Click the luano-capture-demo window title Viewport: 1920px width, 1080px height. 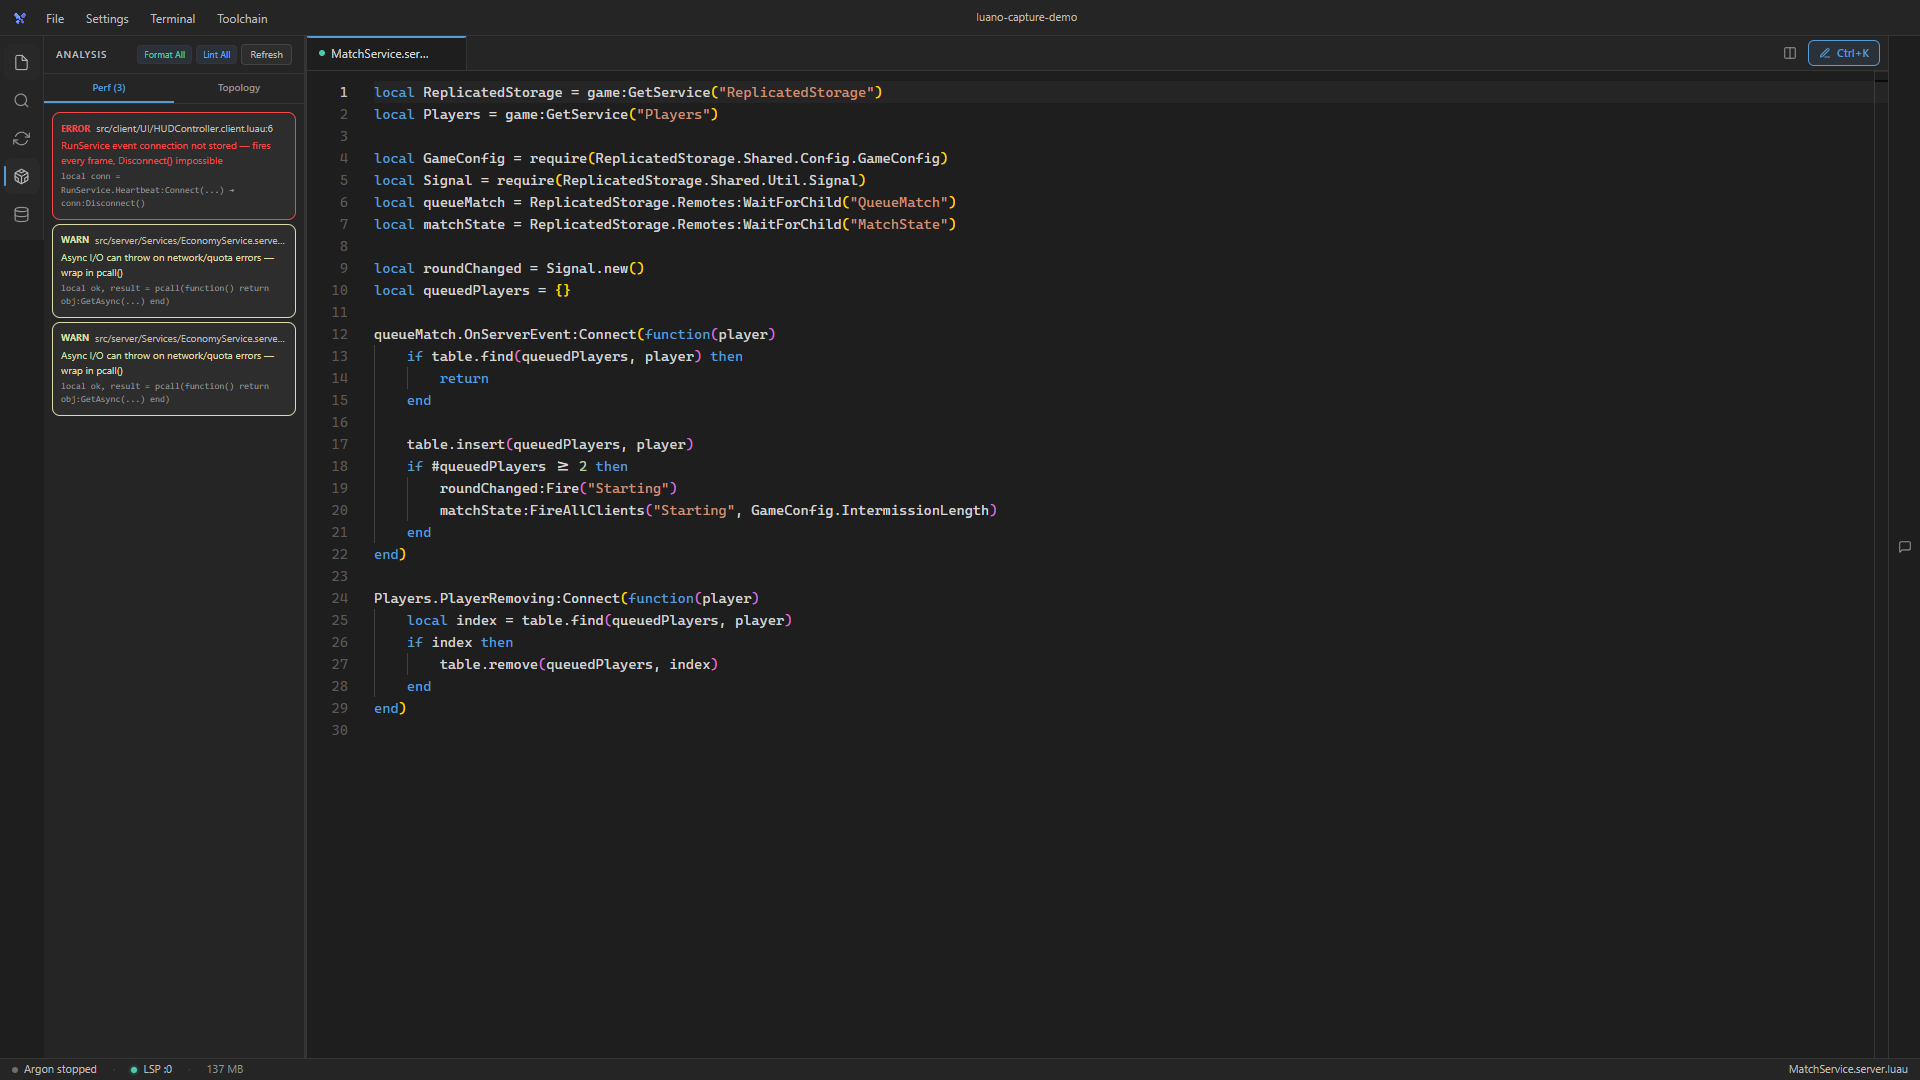click(x=1027, y=17)
